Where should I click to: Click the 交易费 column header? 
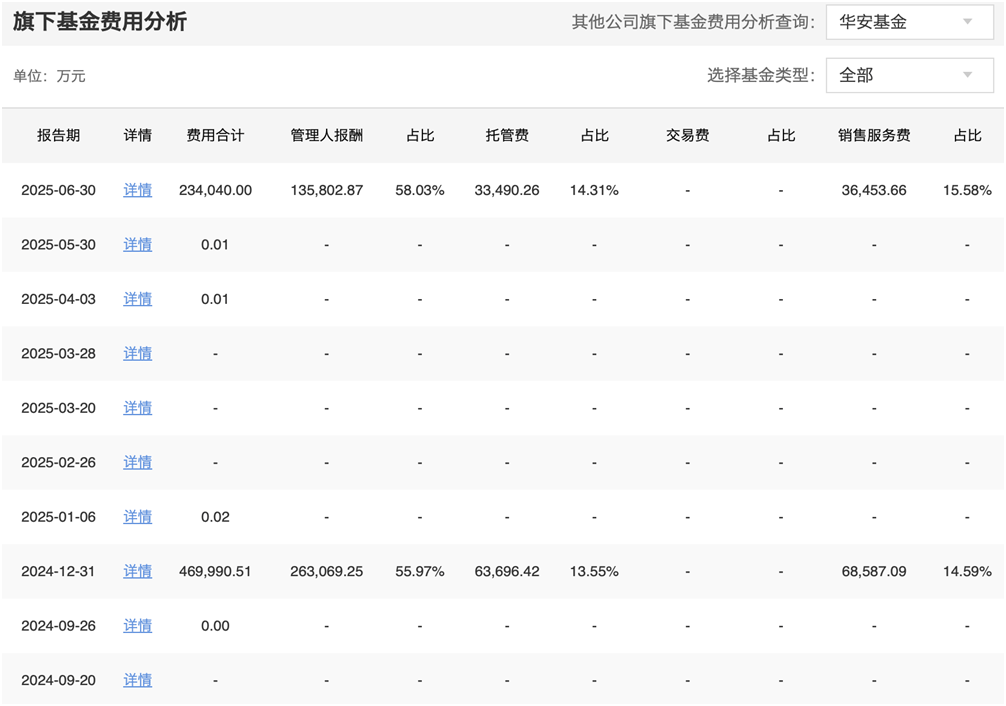pos(687,135)
